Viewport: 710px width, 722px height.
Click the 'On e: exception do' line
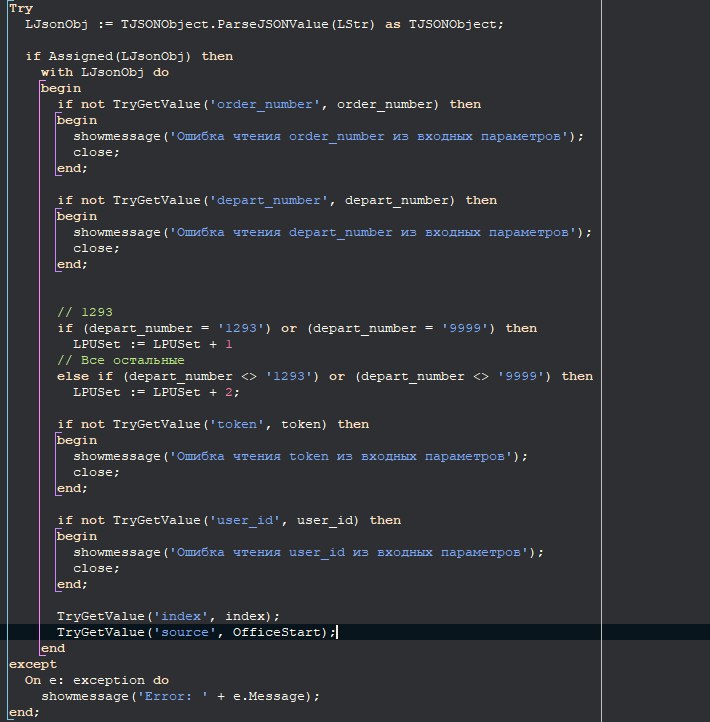(x=97, y=680)
